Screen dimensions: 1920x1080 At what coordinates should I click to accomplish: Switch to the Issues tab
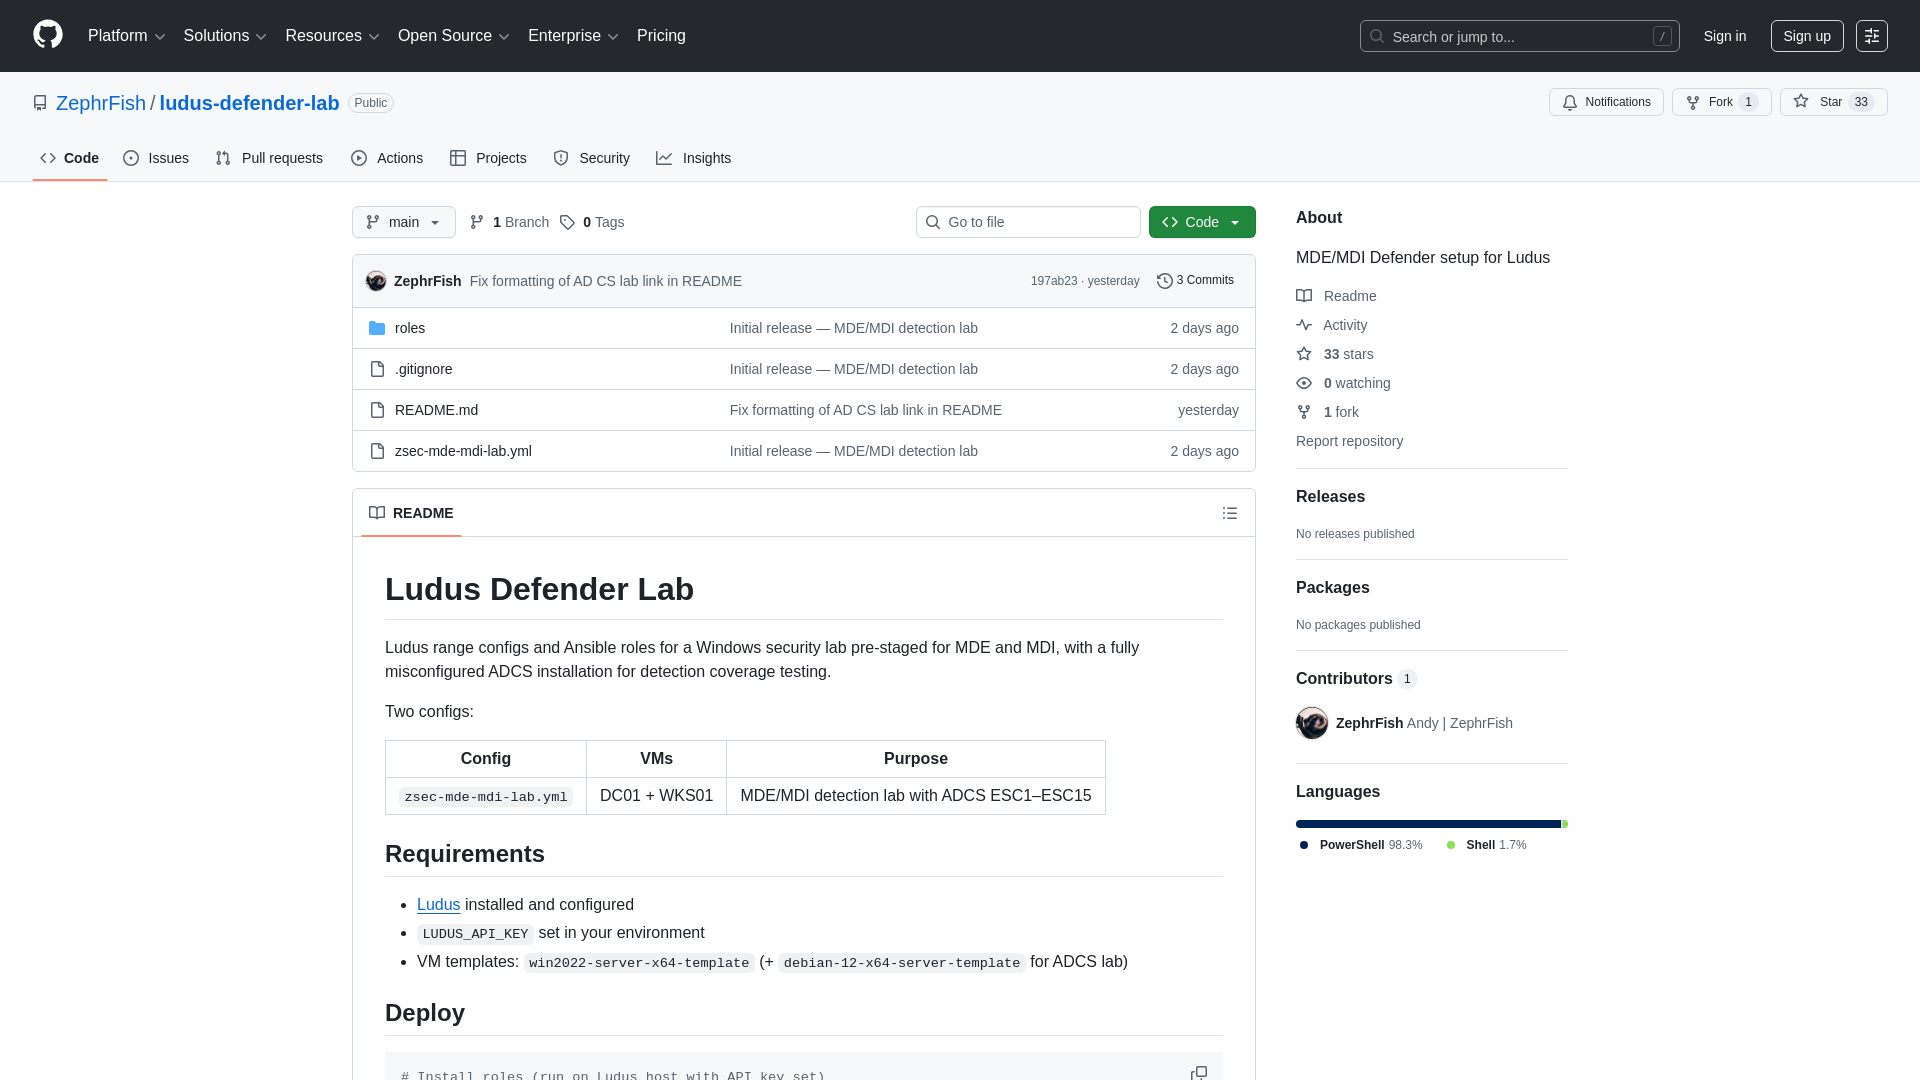point(156,158)
